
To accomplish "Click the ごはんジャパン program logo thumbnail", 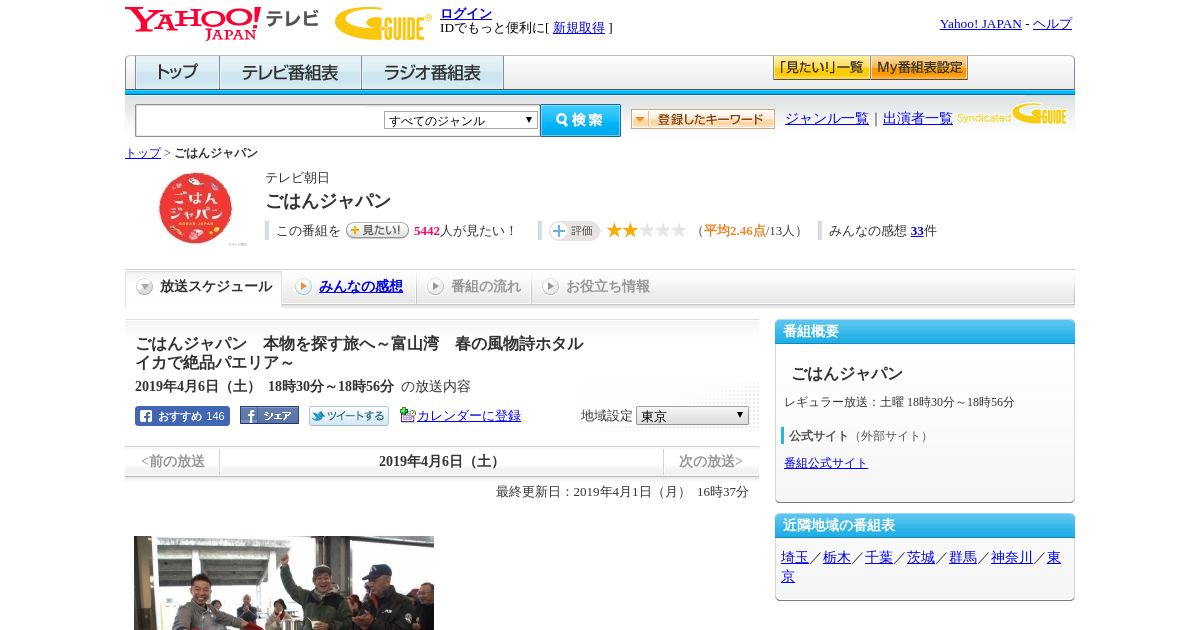I will (x=196, y=208).
